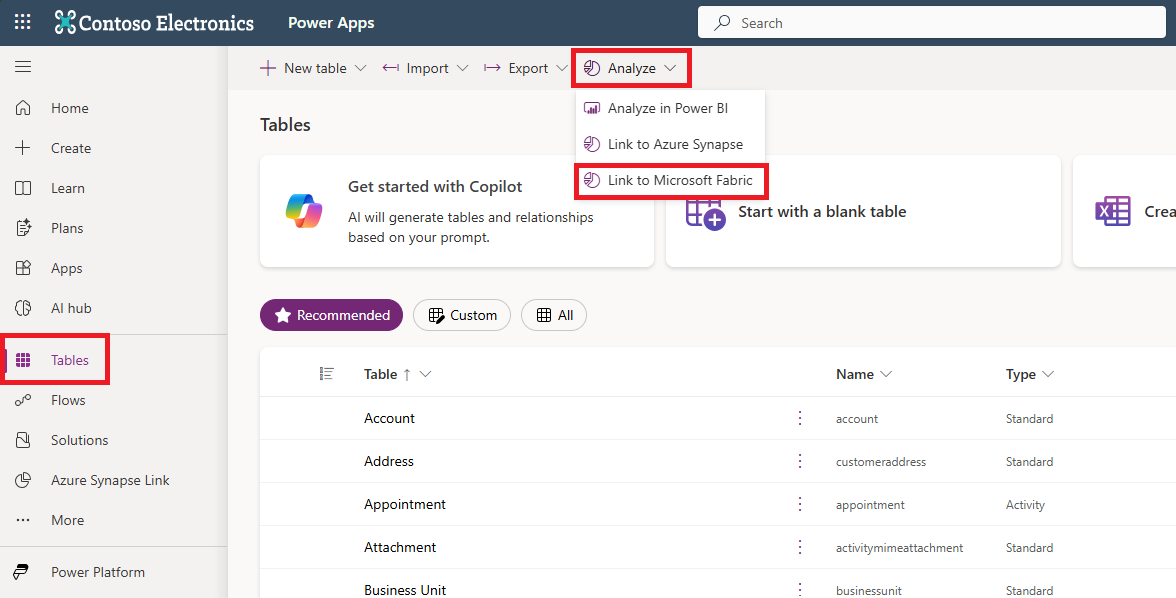The image size is (1176, 598).
Task: Click the Contoso Electronics logo
Action: point(154,23)
